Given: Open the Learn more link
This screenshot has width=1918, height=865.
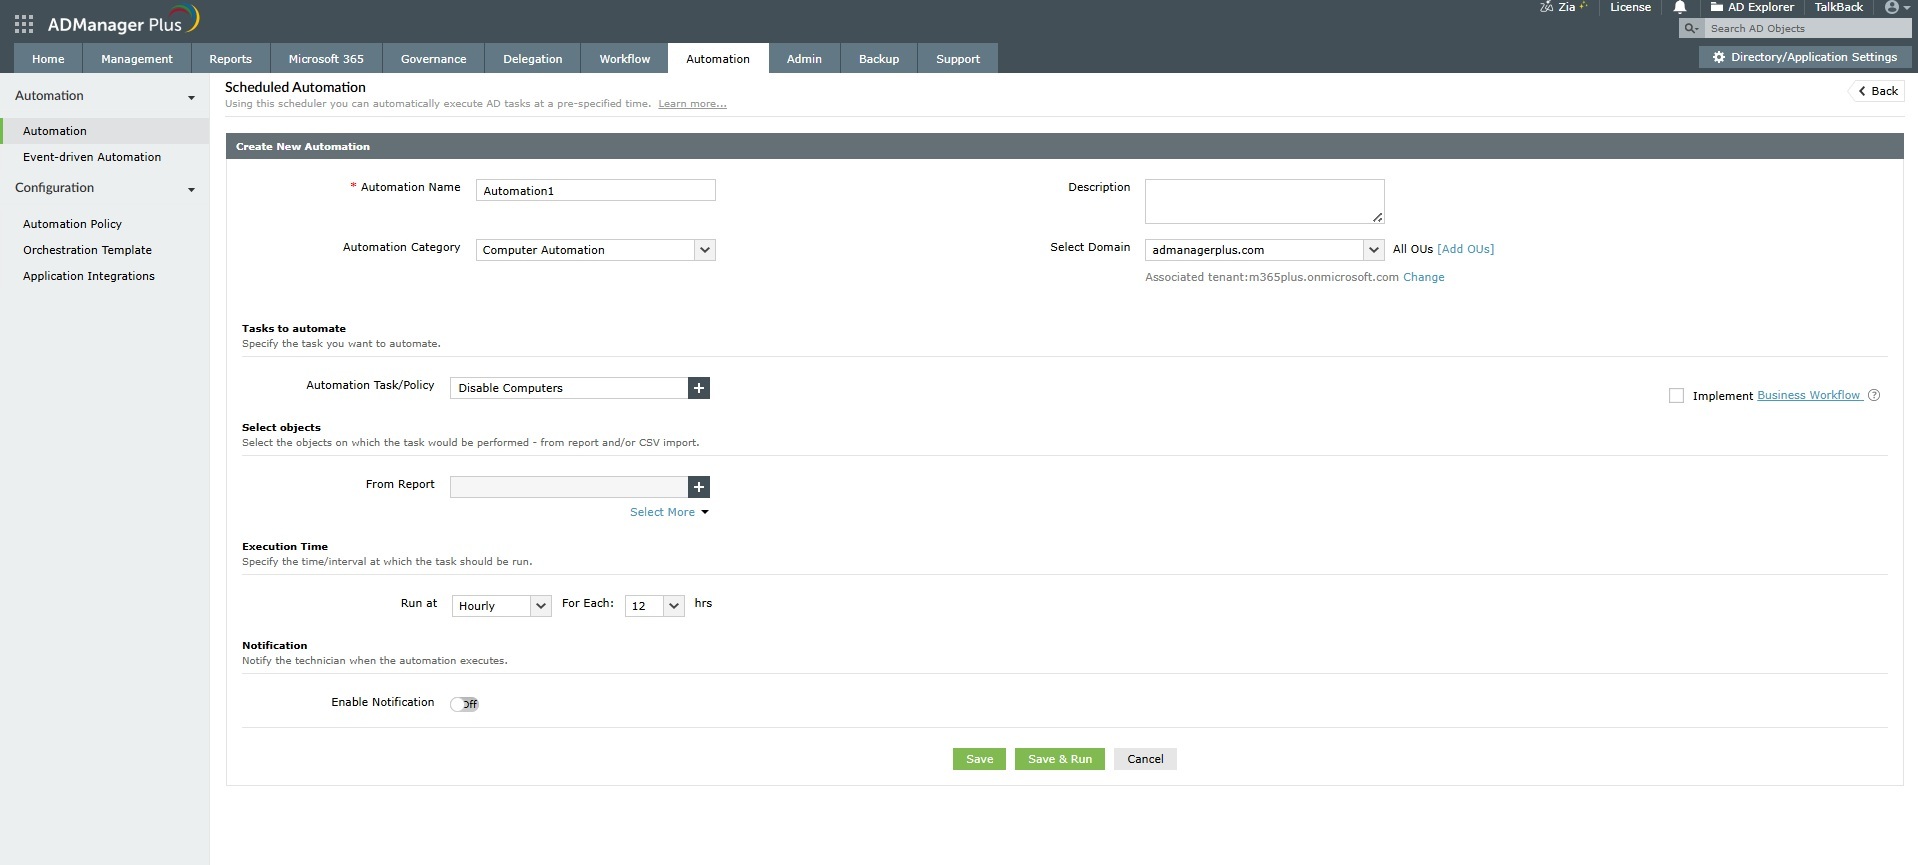Looking at the screenshot, I should 692,104.
